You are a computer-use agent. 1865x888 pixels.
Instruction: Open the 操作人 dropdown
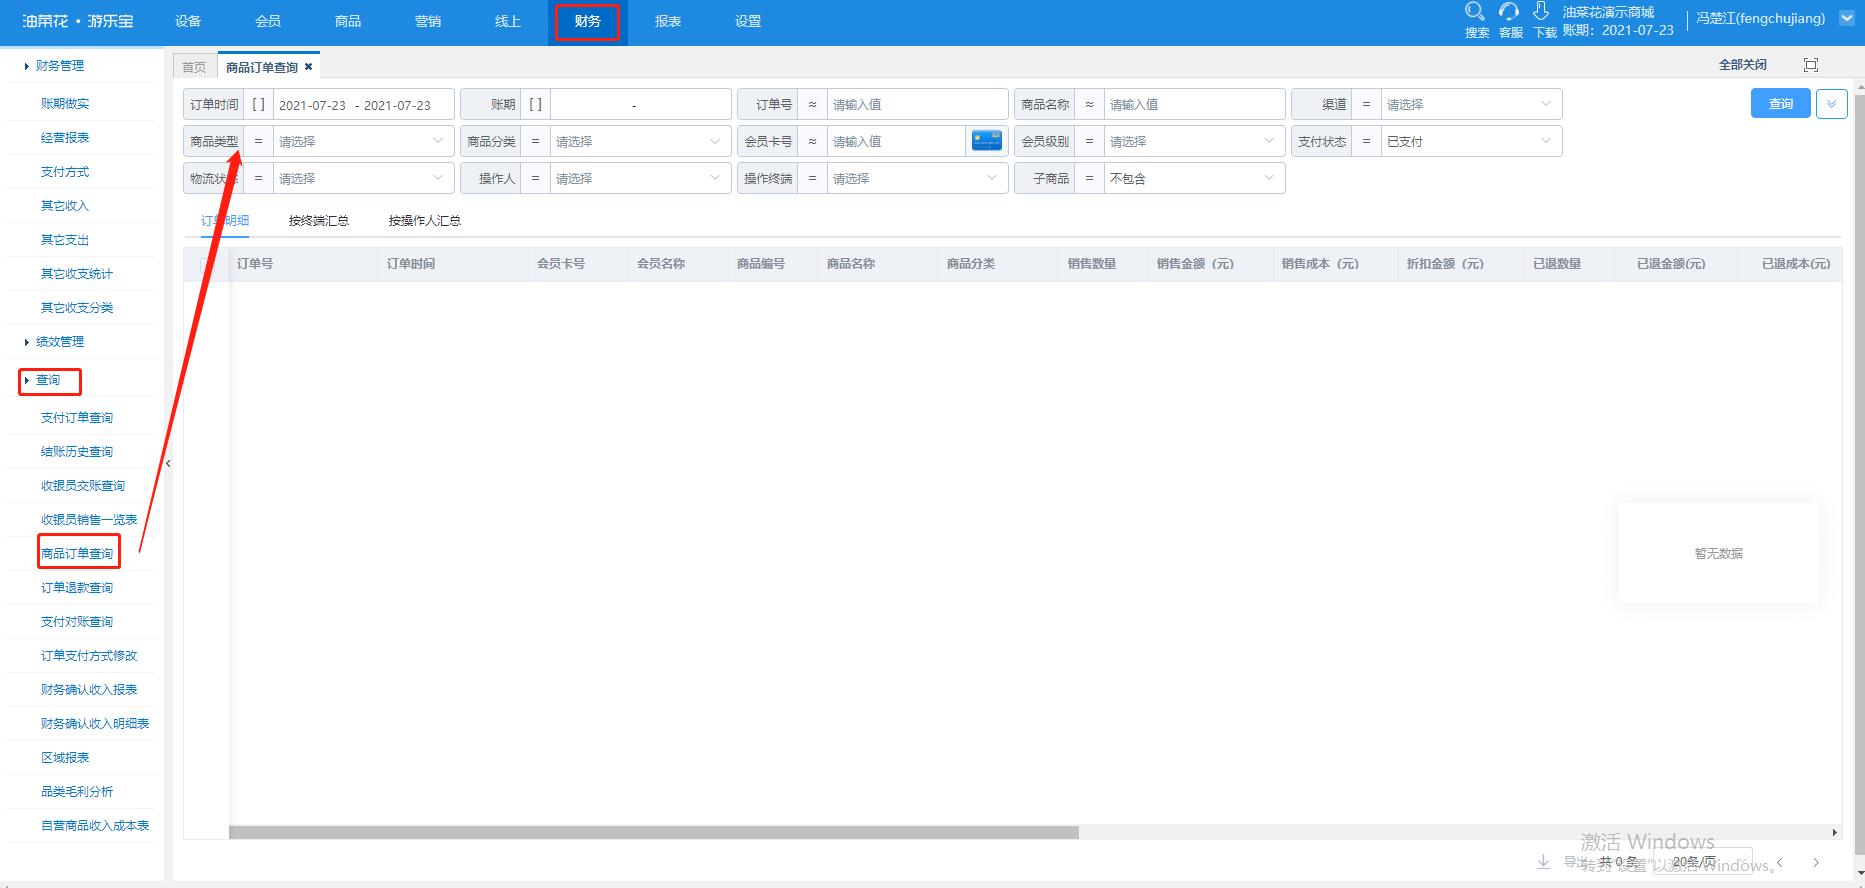[x=640, y=178]
